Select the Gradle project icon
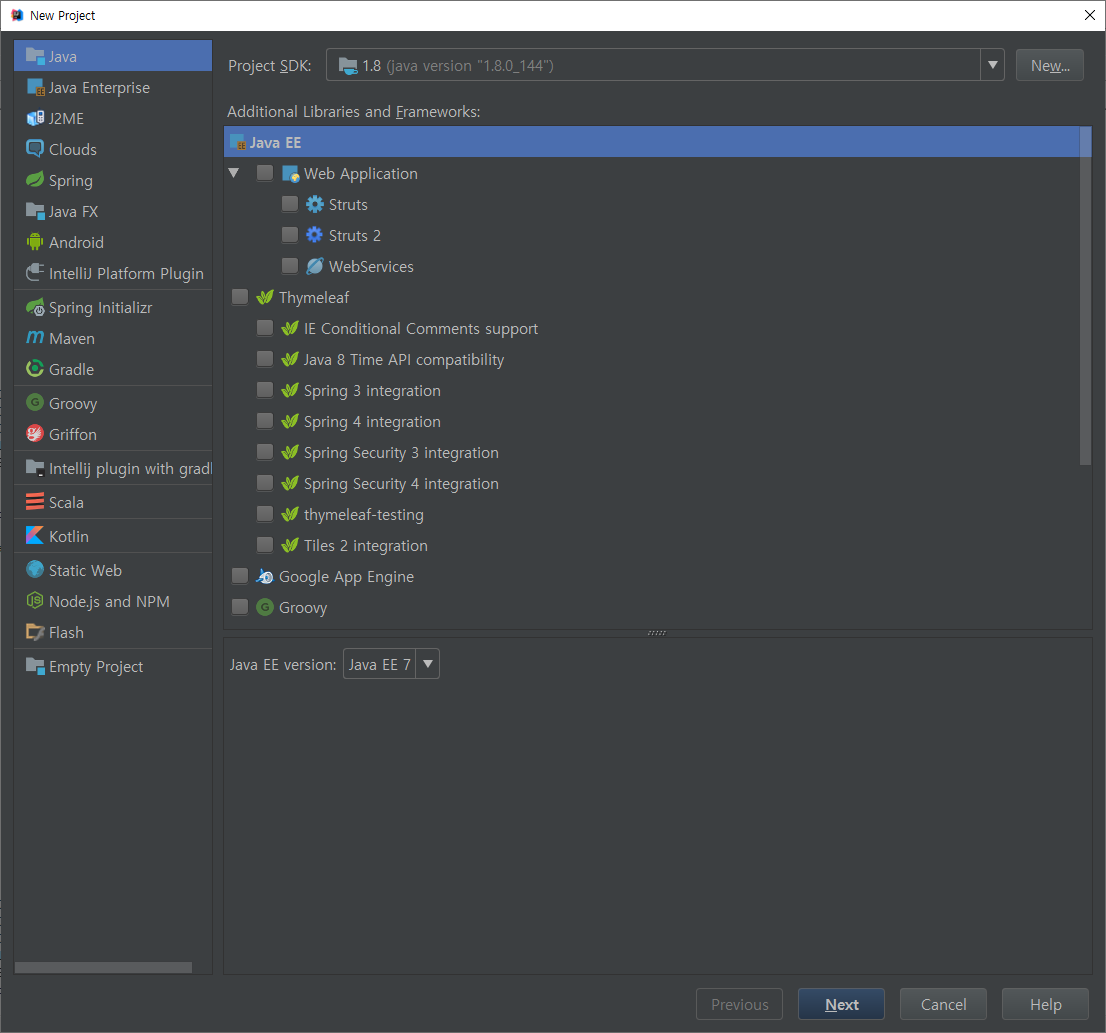This screenshot has height=1033, width=1106. 35,369
